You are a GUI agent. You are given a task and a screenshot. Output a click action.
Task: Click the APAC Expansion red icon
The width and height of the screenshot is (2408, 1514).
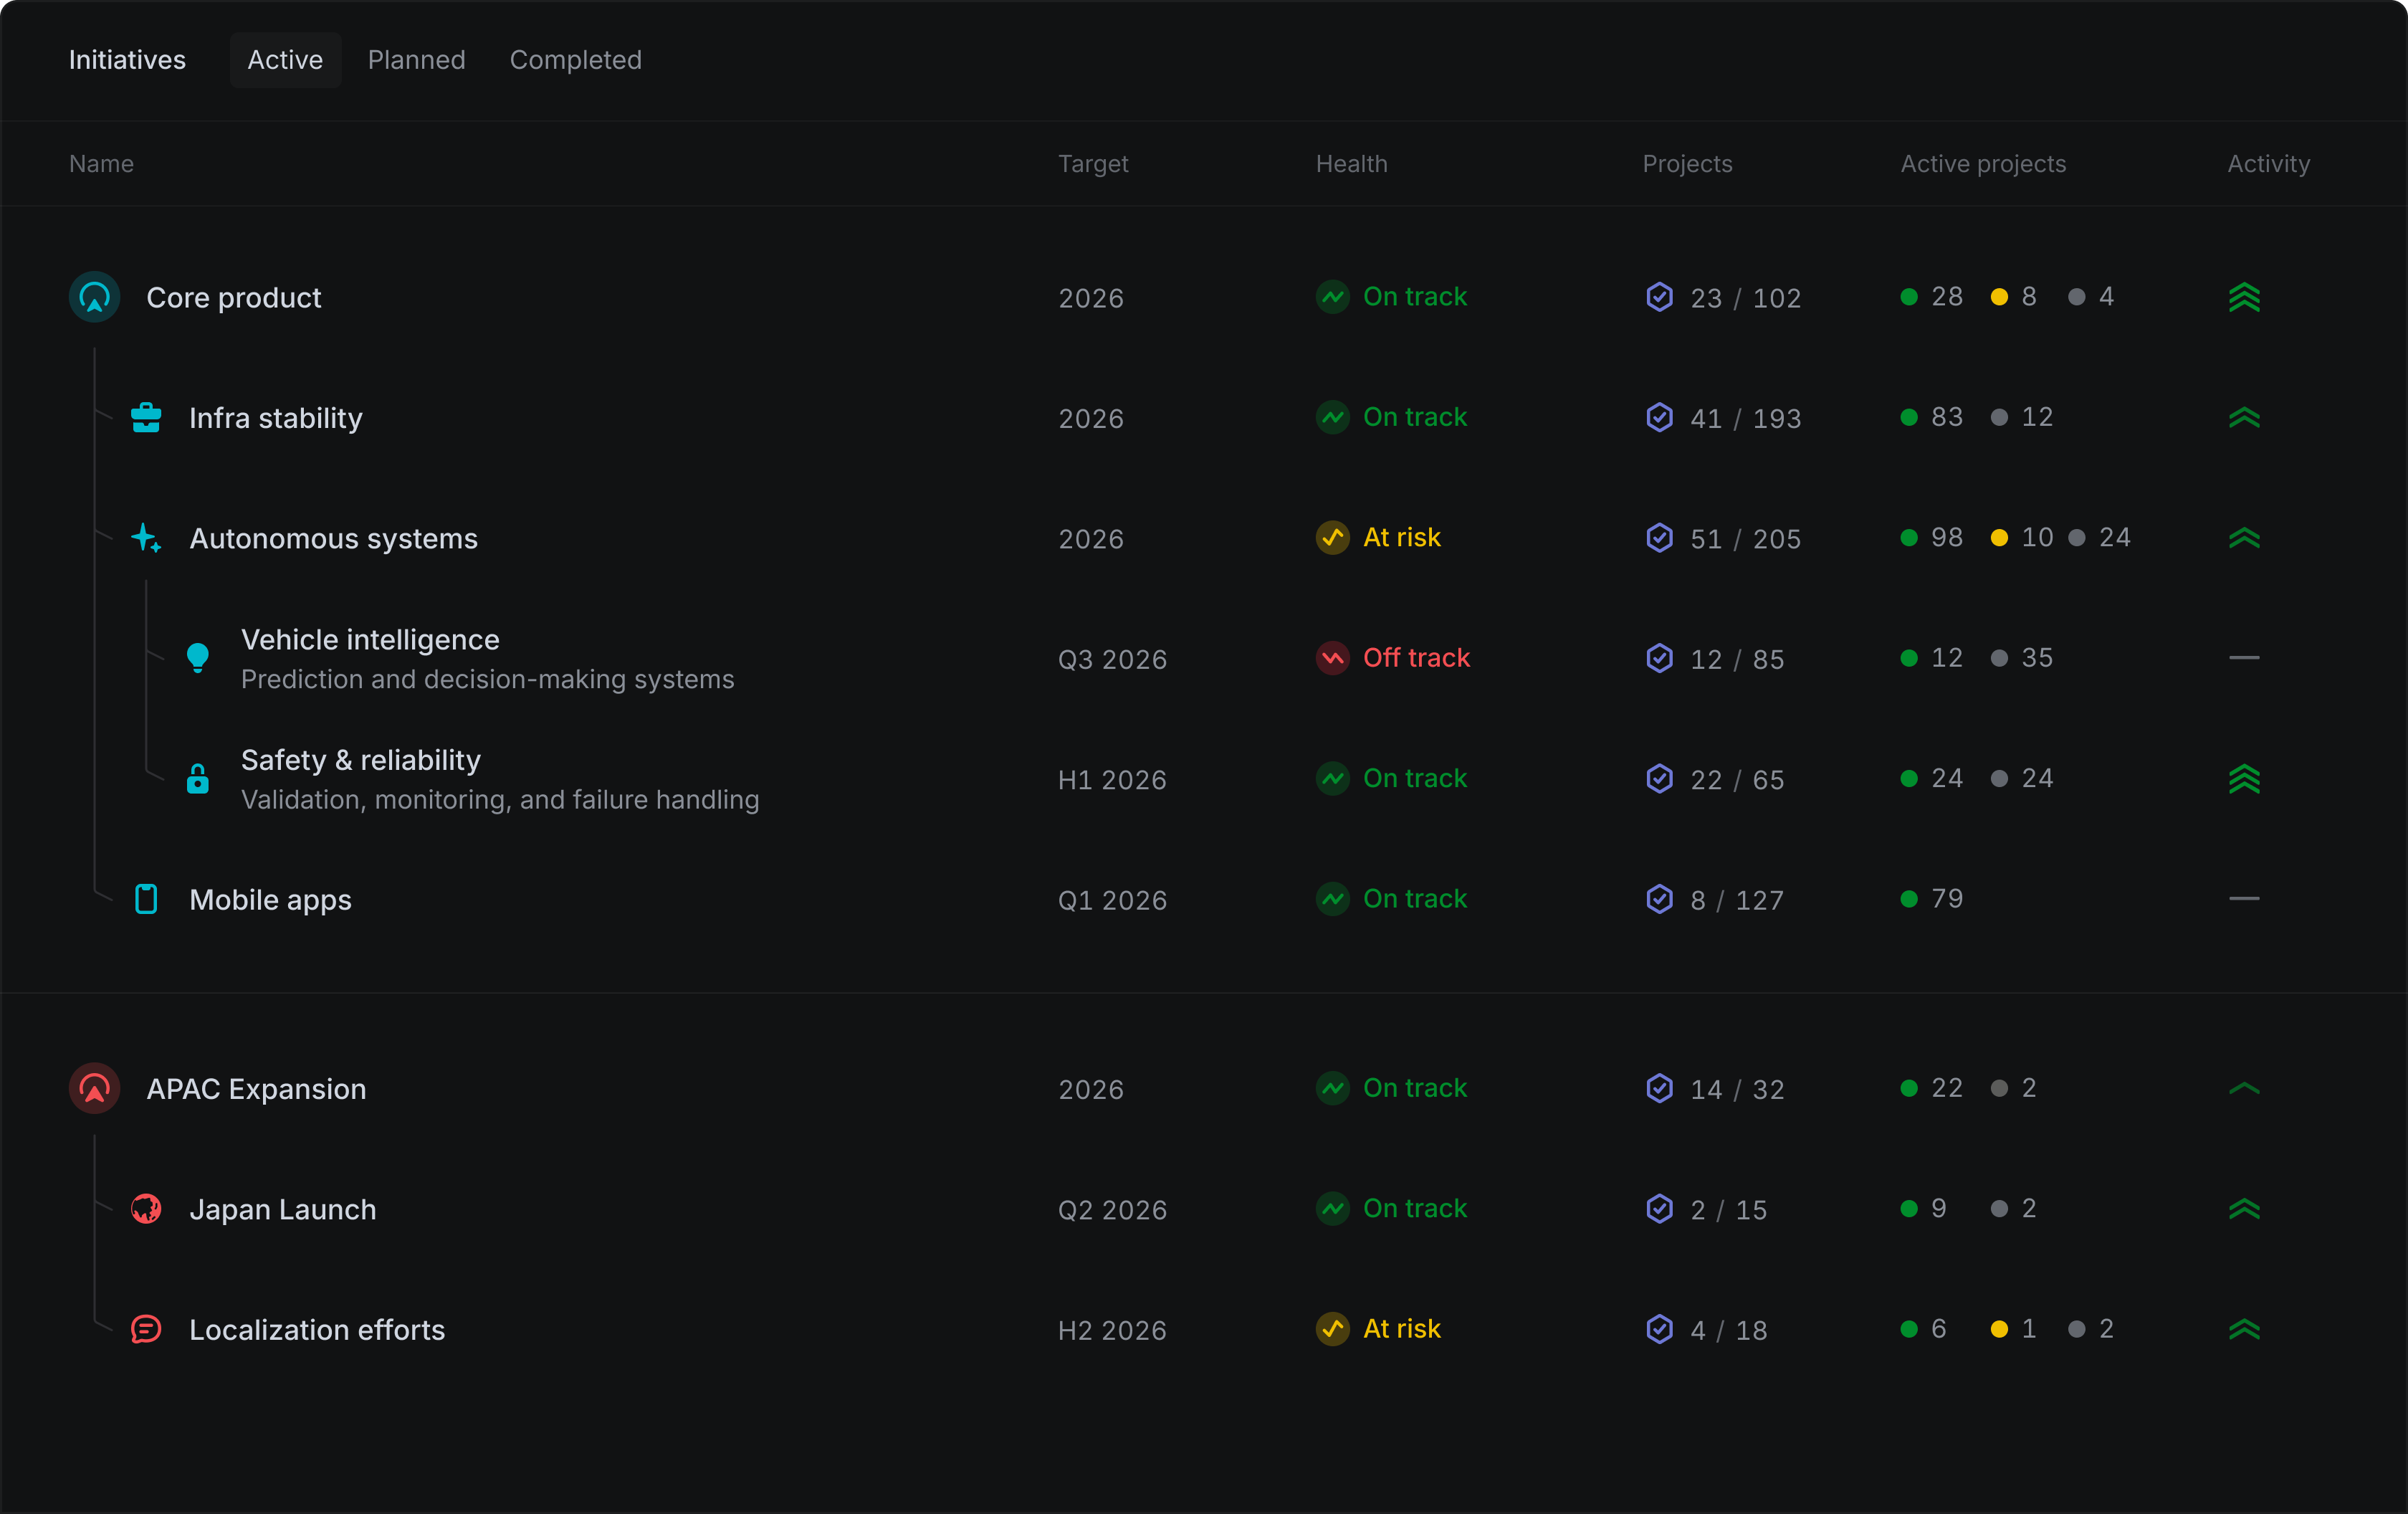[x=95, y=1088]
